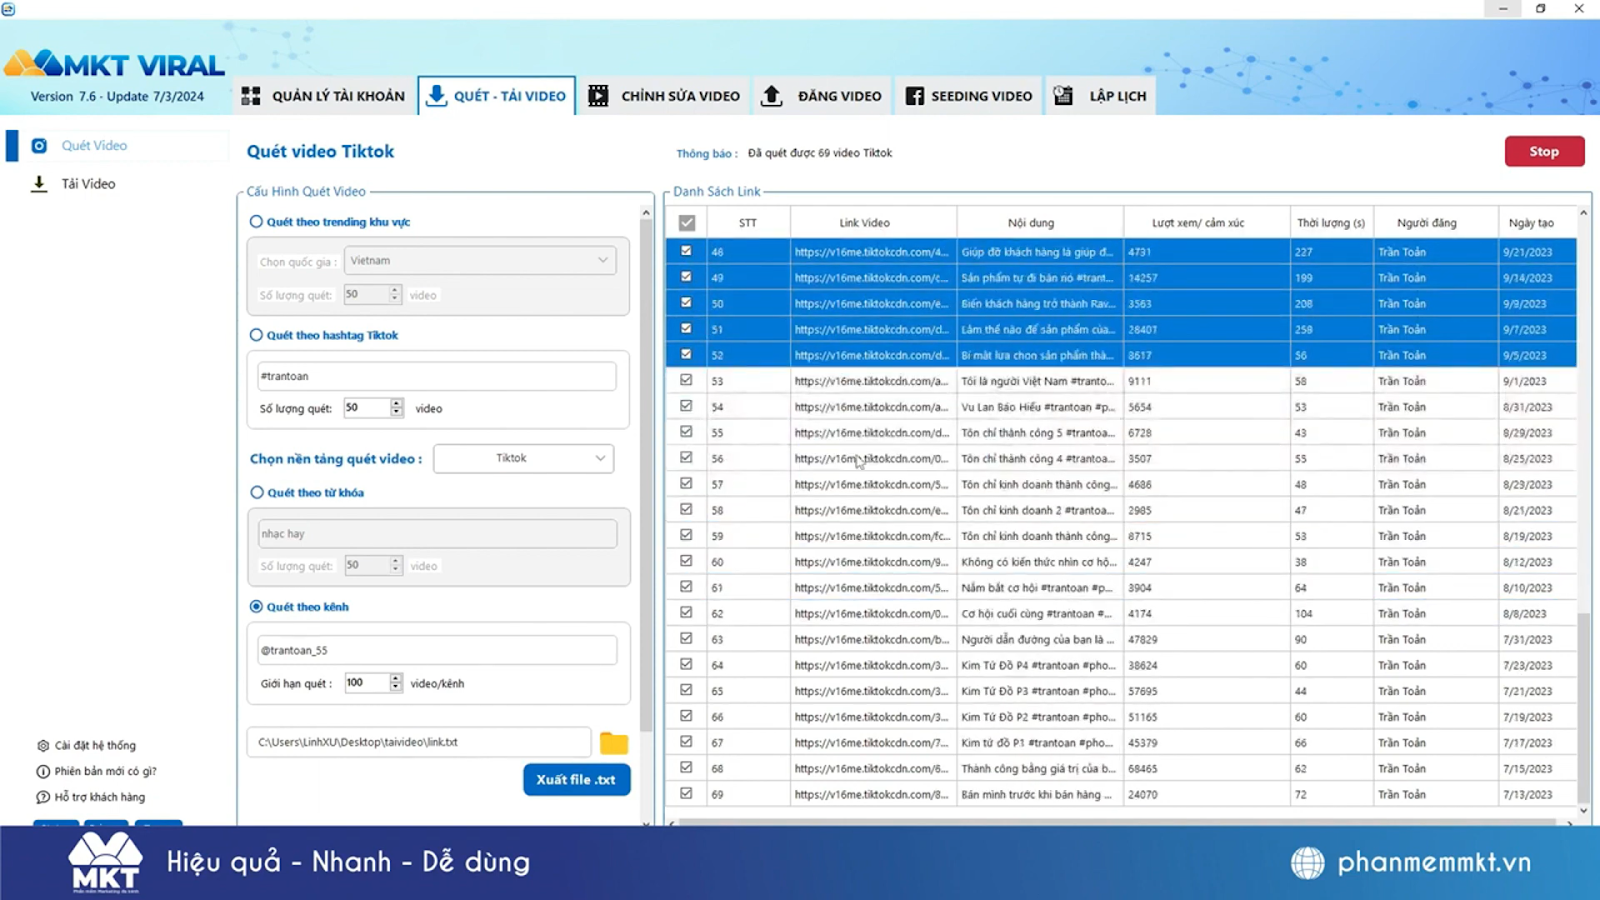Go to the Đăng Video tab
Viewport: 1600px width, 900px height.
pos(822,96)
